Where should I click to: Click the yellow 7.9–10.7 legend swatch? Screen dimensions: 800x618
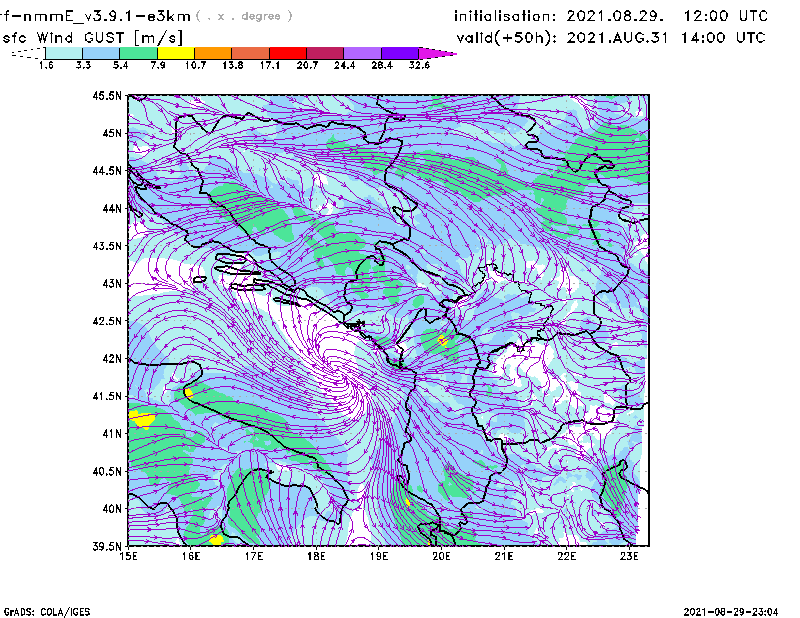coord(176,53)
